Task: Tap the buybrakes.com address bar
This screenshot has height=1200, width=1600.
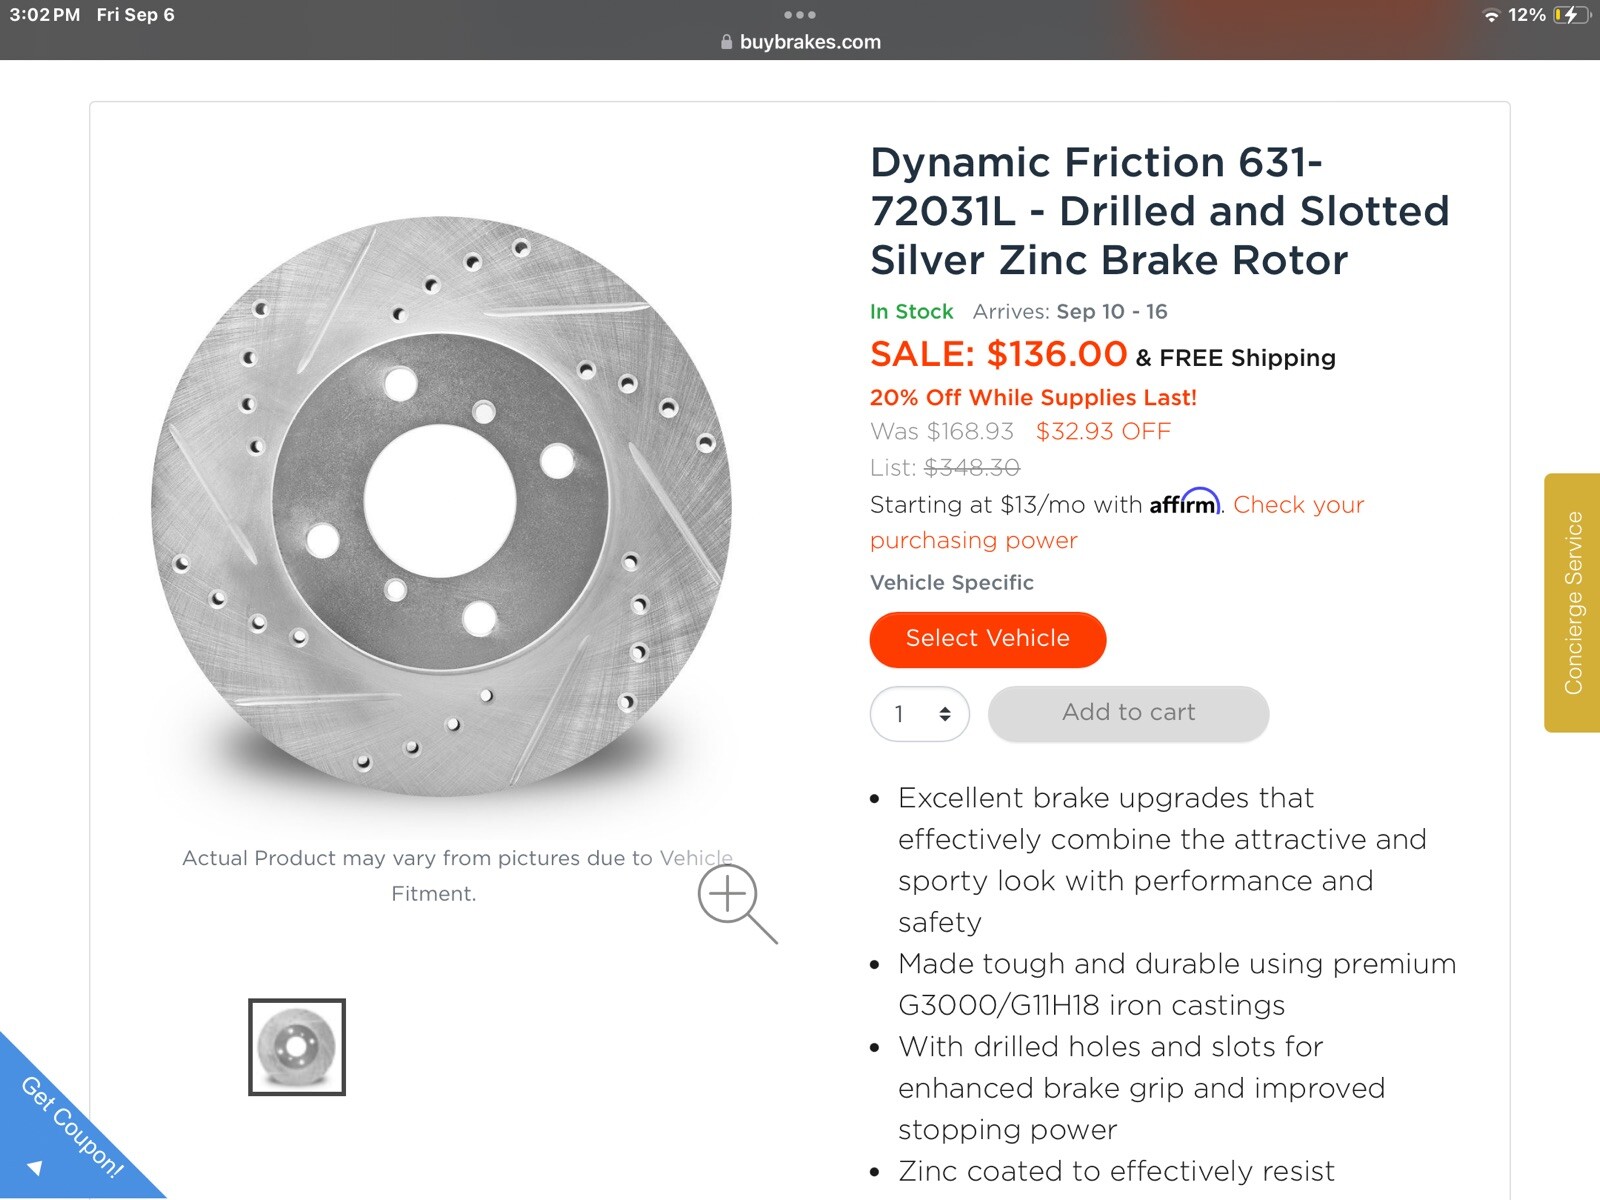Action: (810, 42)
